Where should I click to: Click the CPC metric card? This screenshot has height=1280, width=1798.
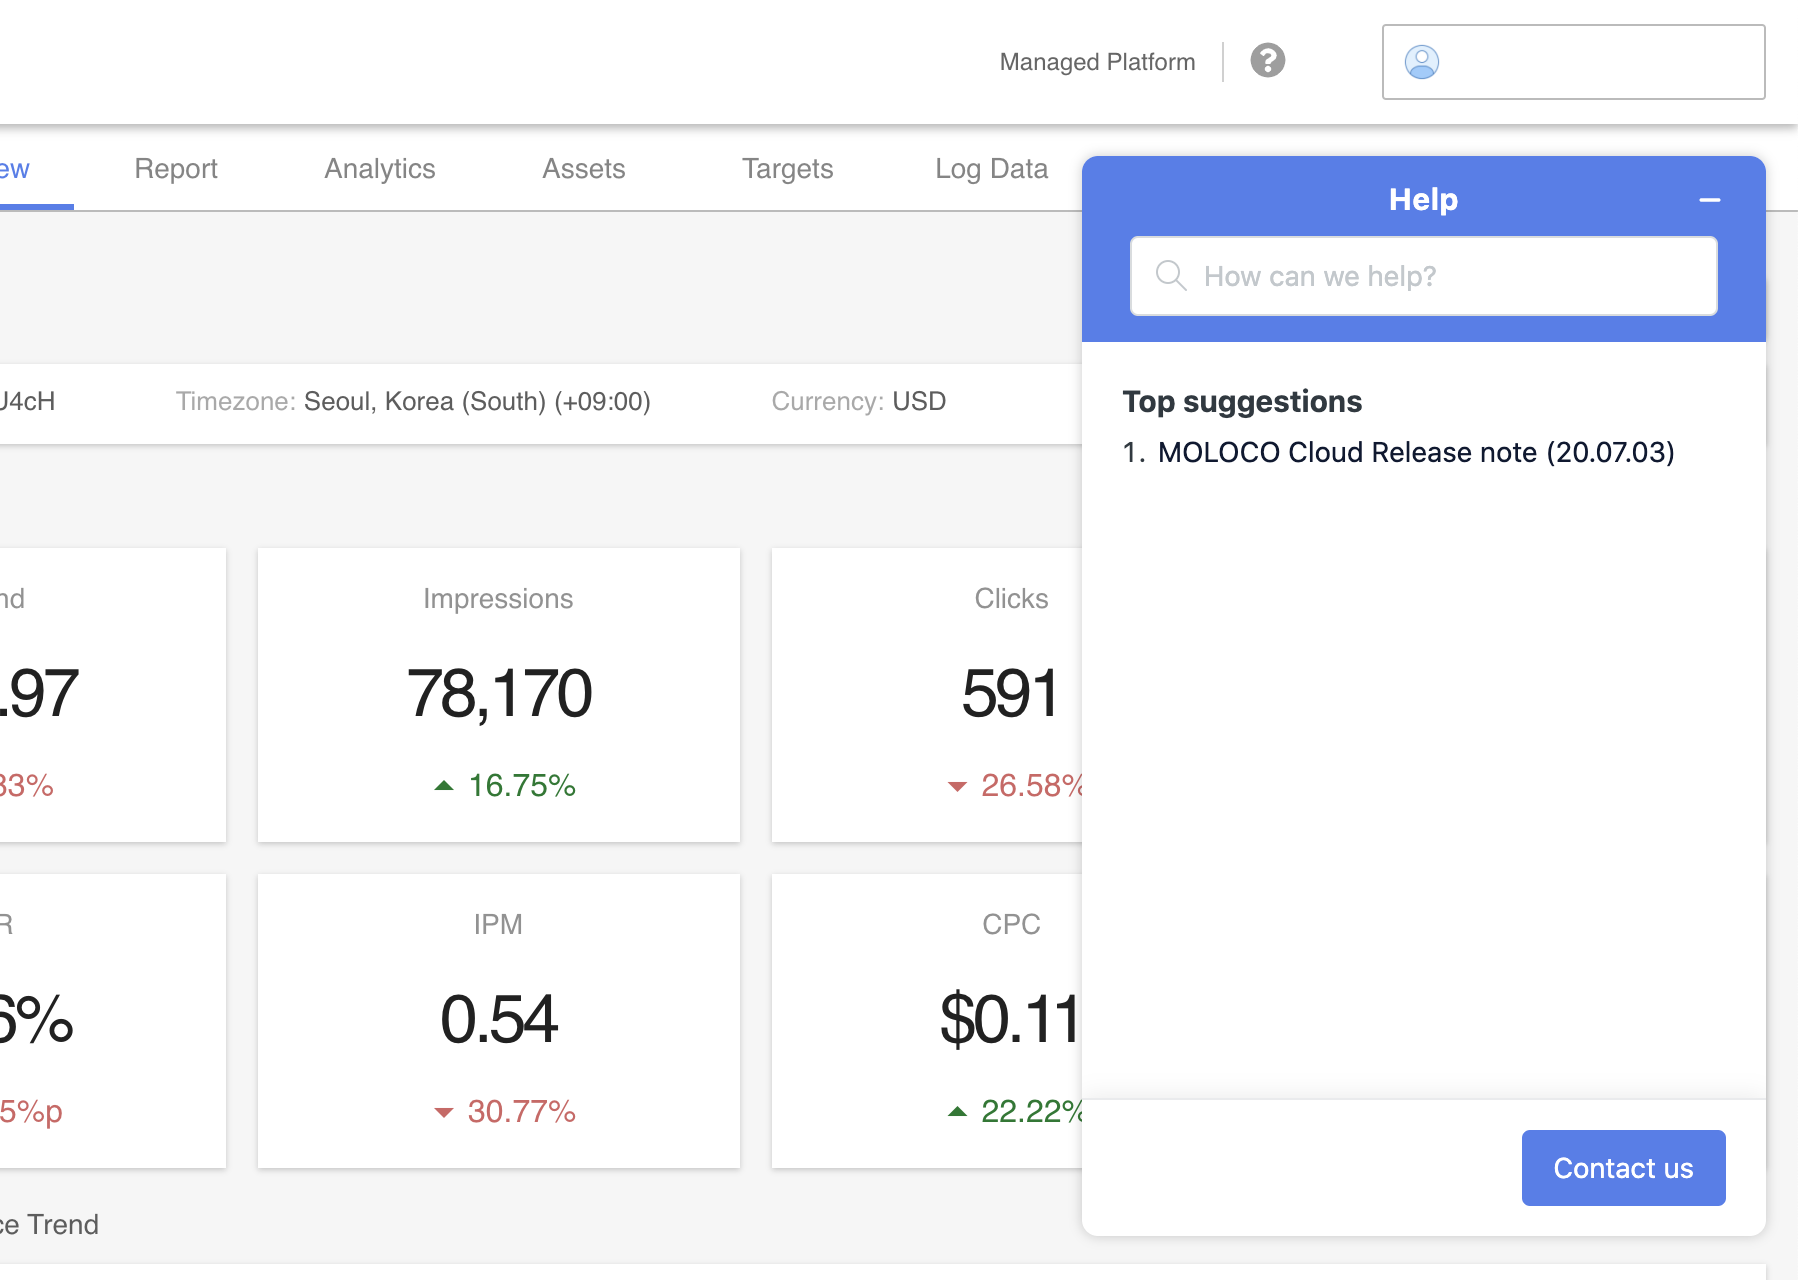926,1020
